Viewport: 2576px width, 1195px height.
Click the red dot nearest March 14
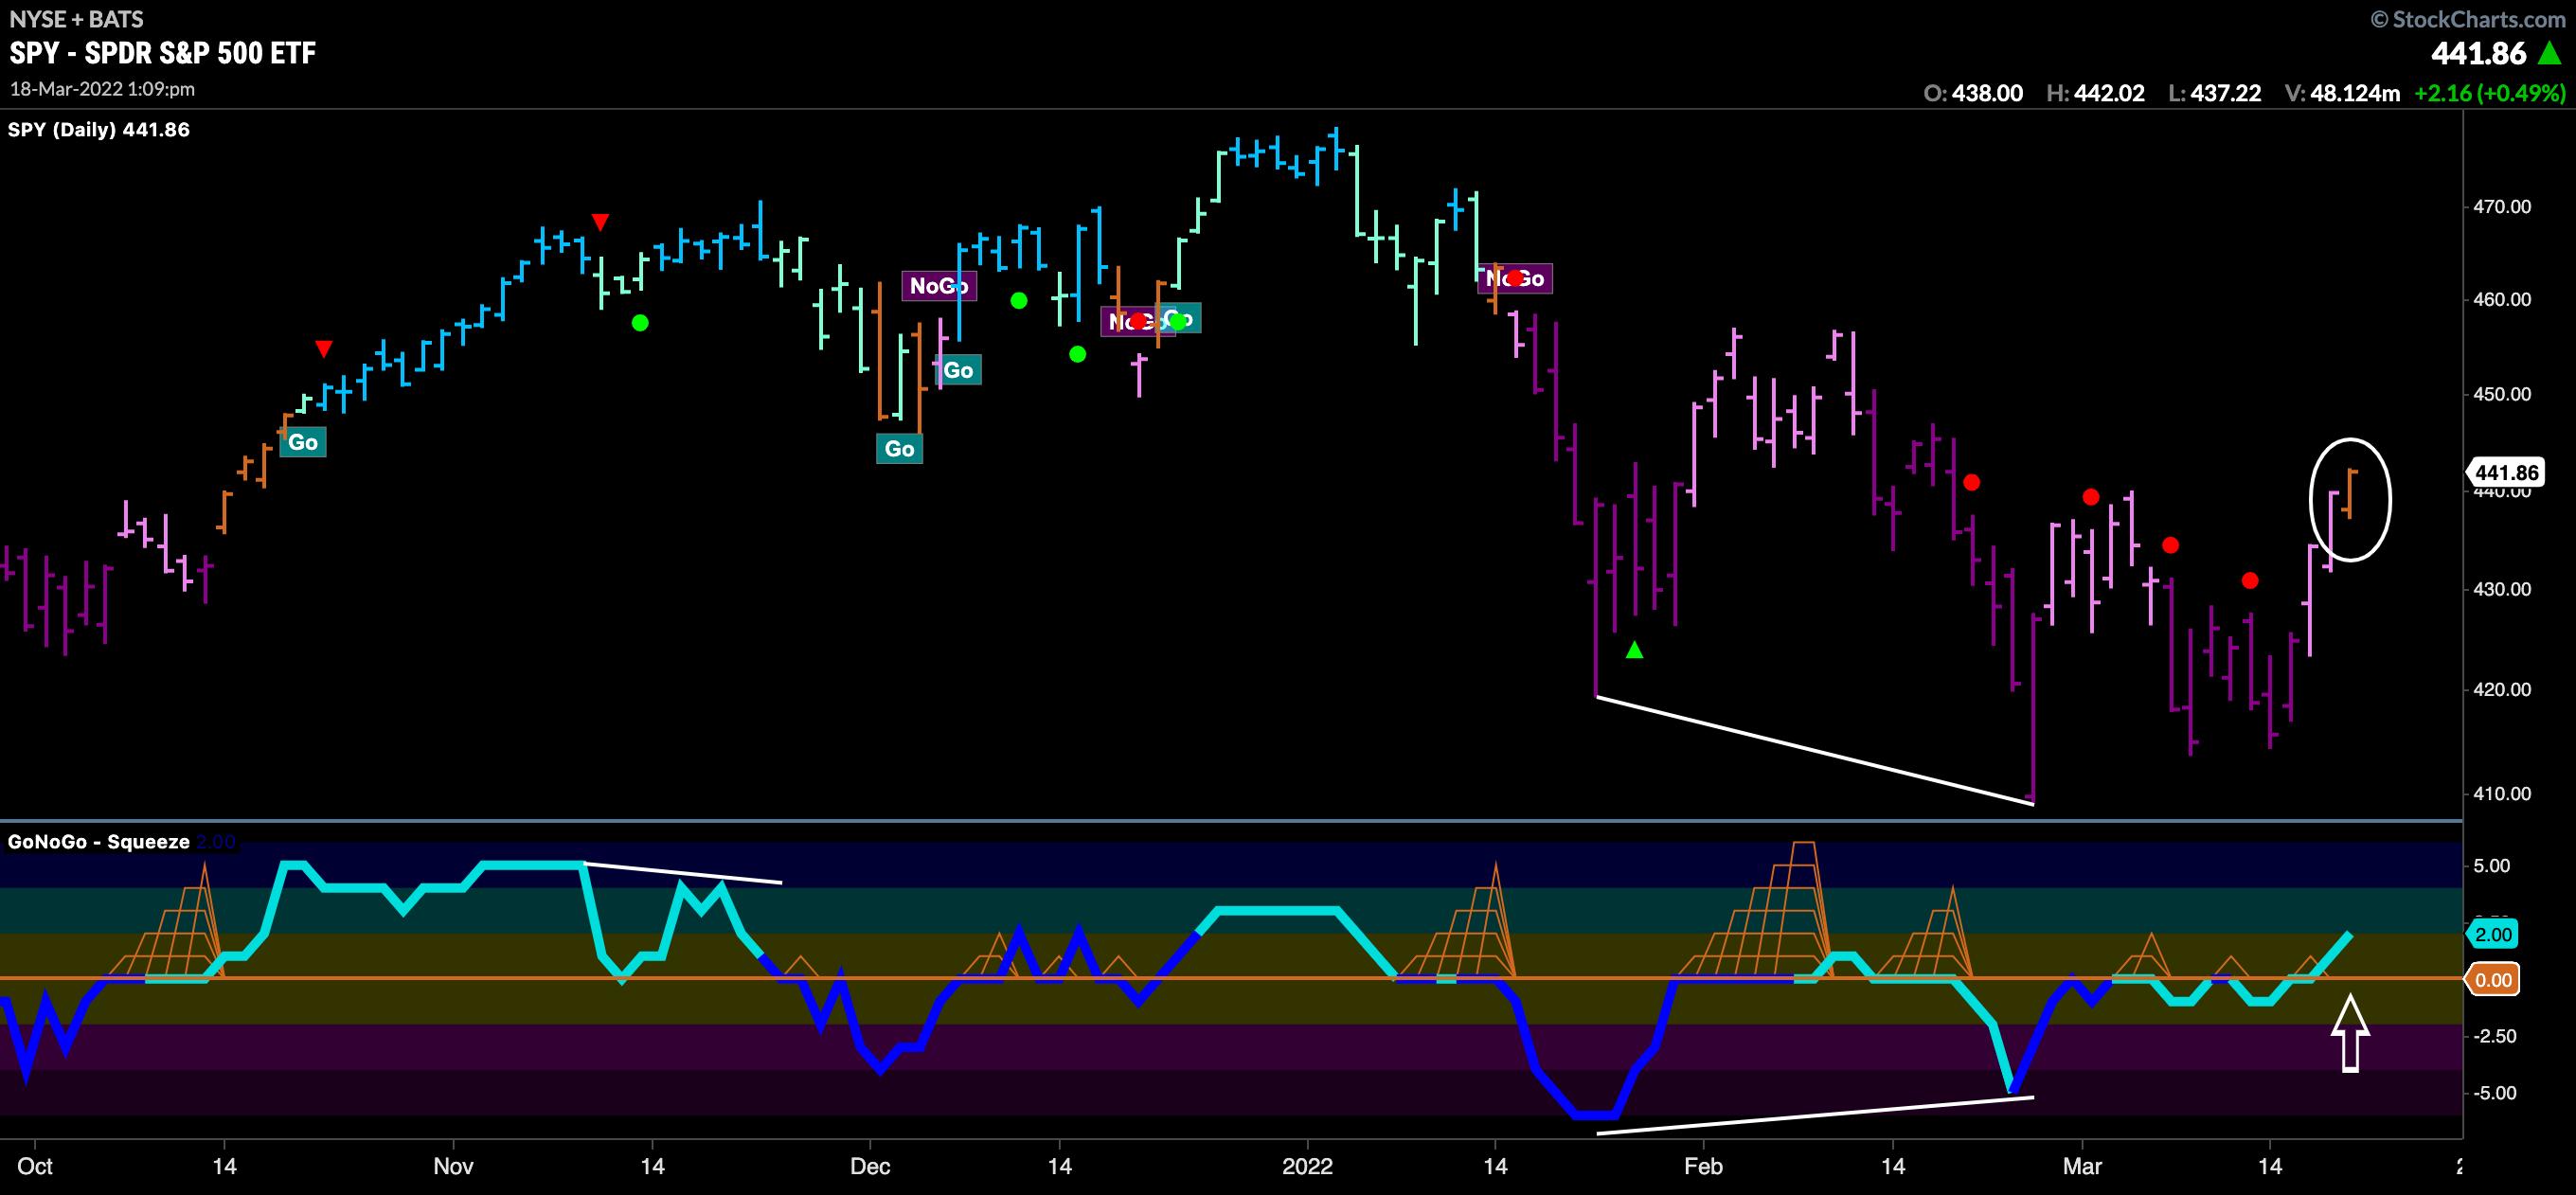click(x=2250, y=581)
